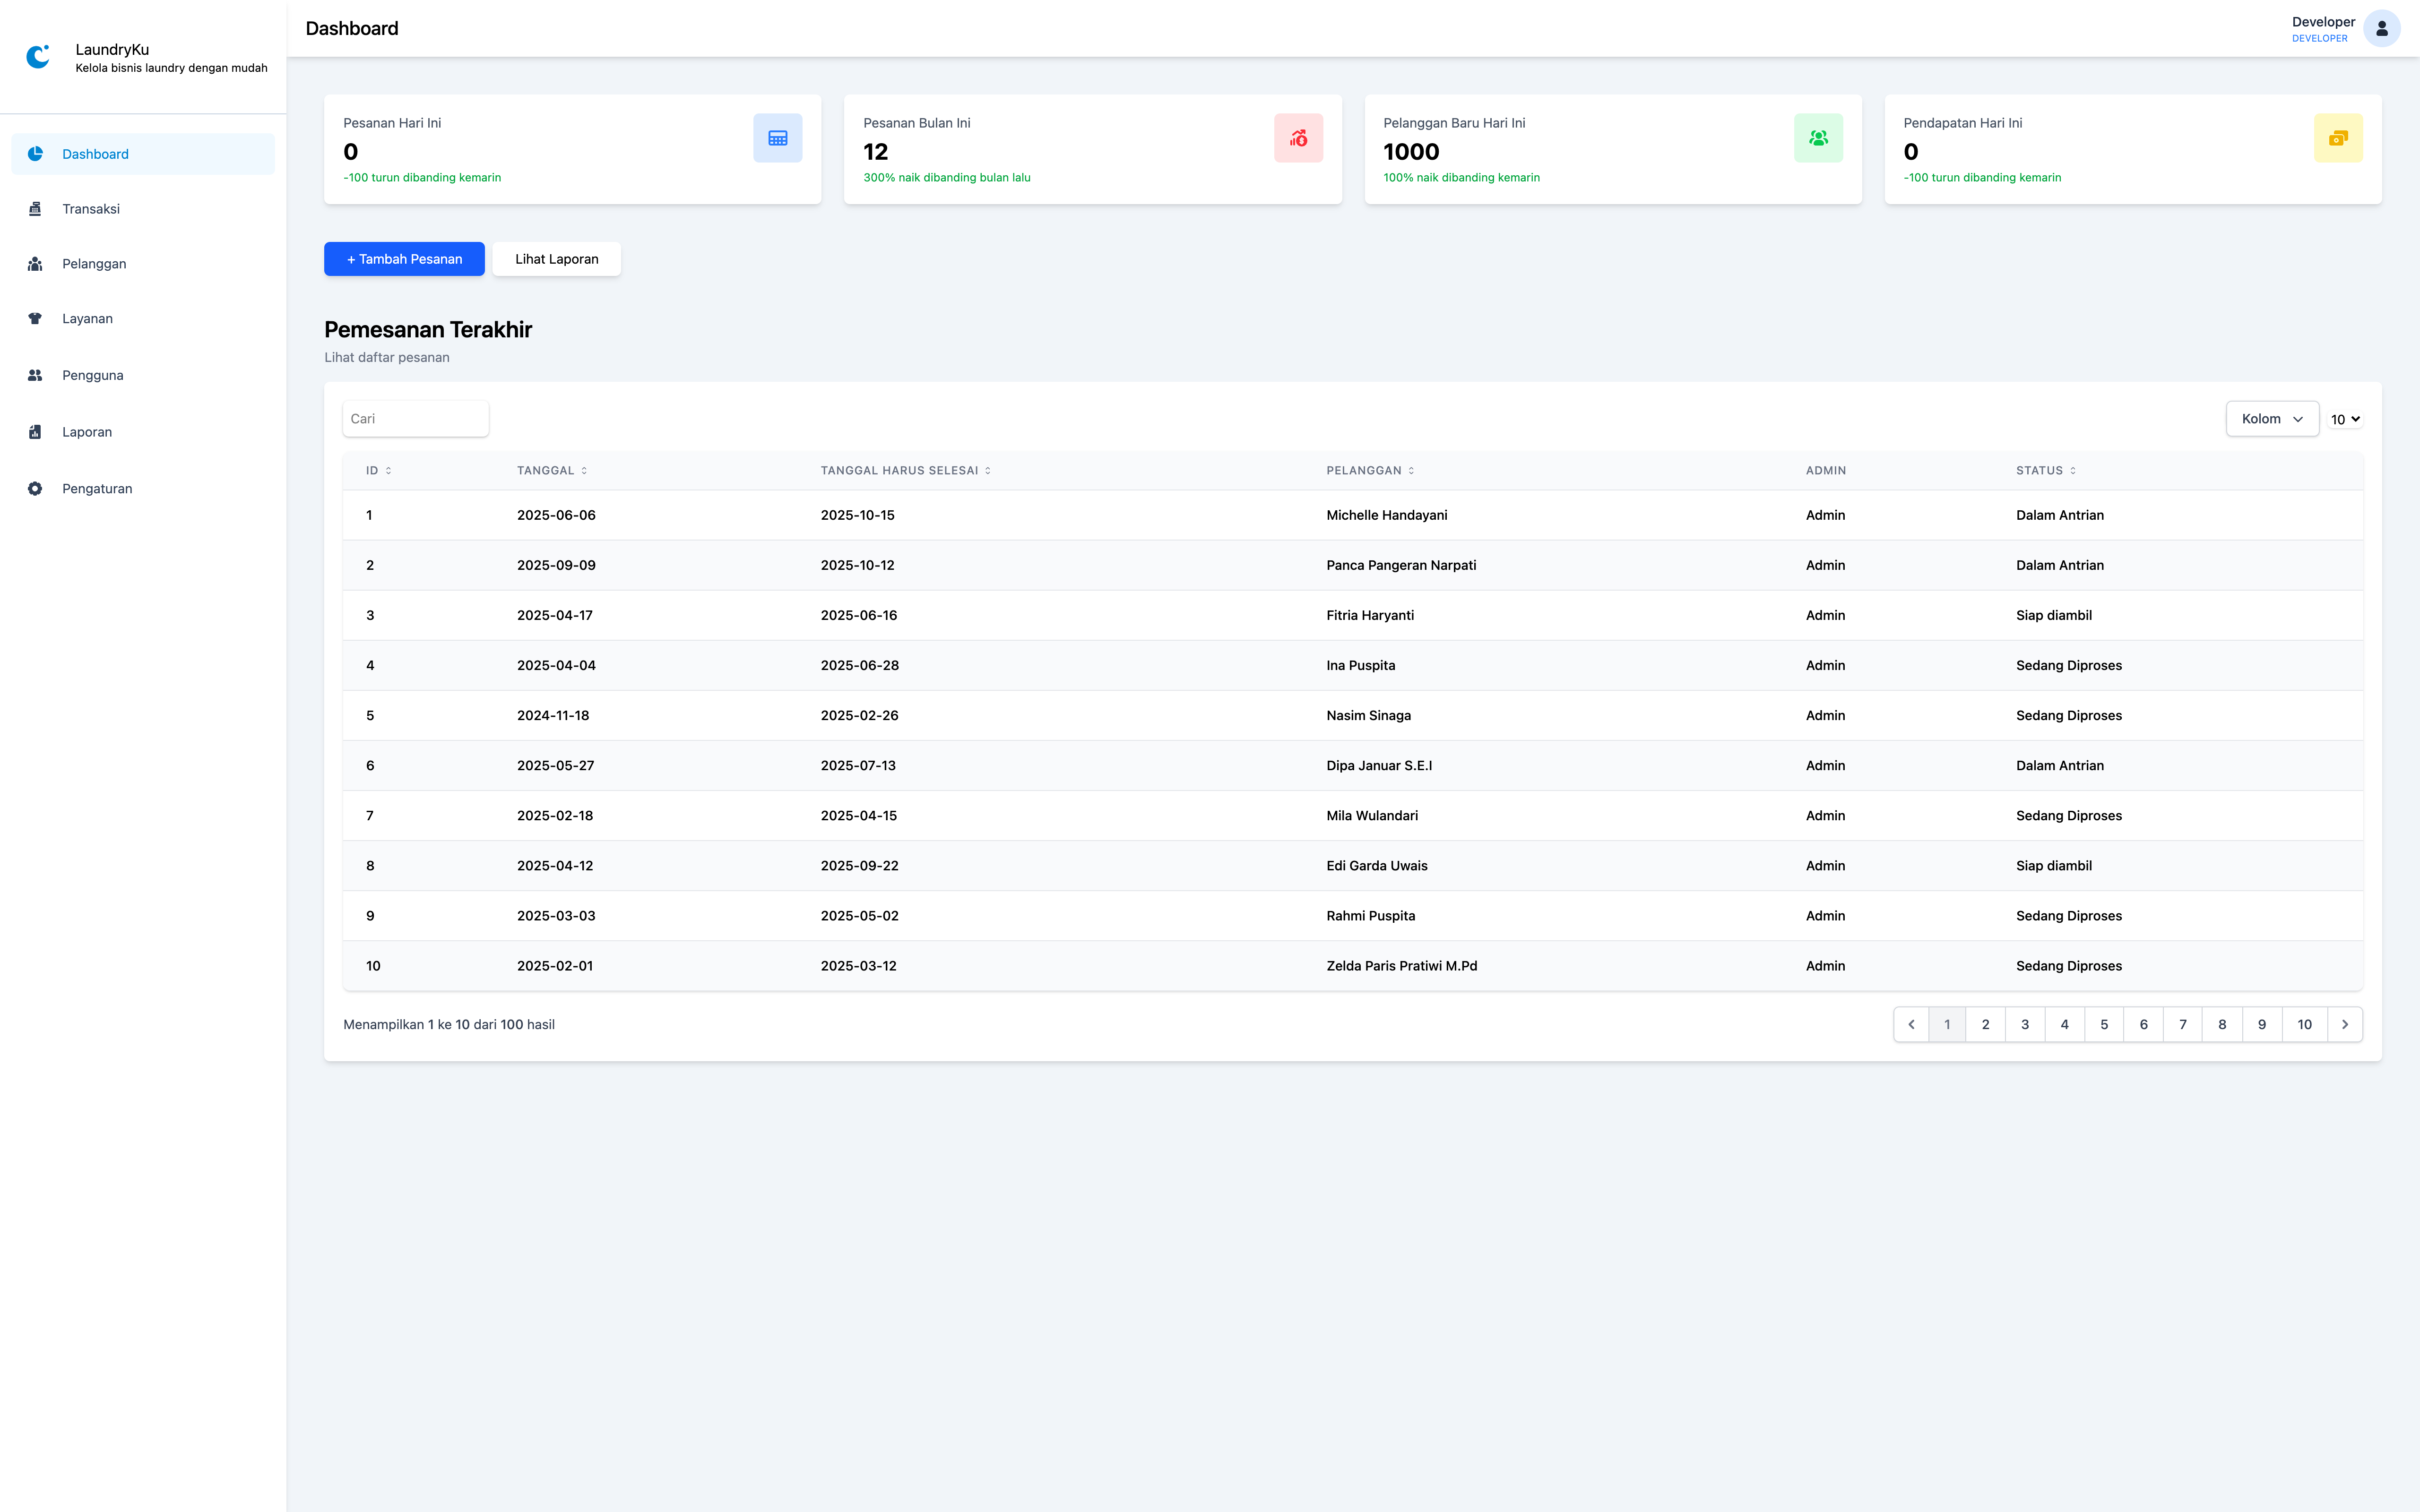Select Dashboard in the sidebar menu

96,153
